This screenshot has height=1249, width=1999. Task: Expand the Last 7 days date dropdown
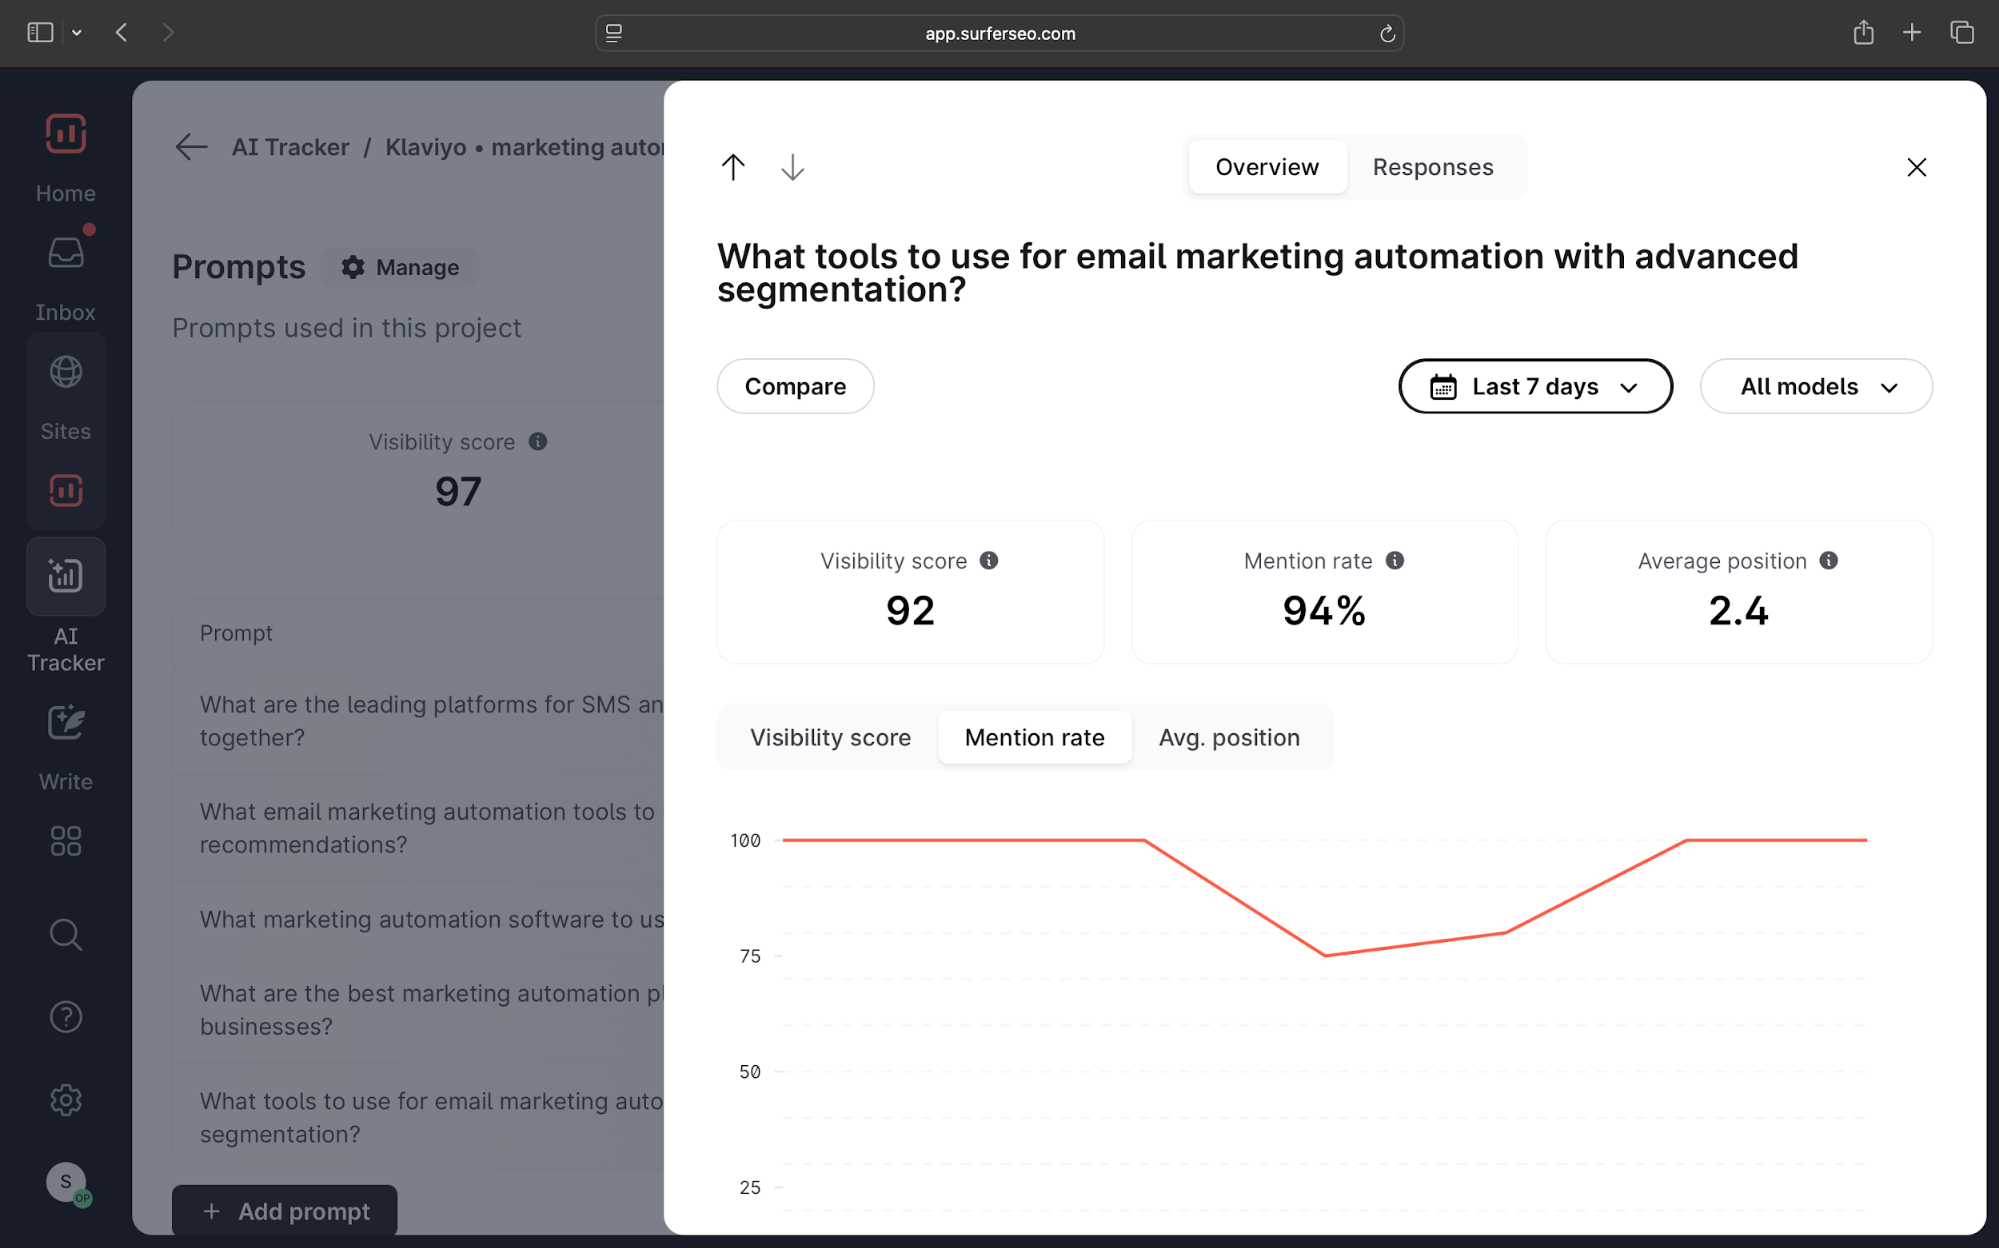1535,387
